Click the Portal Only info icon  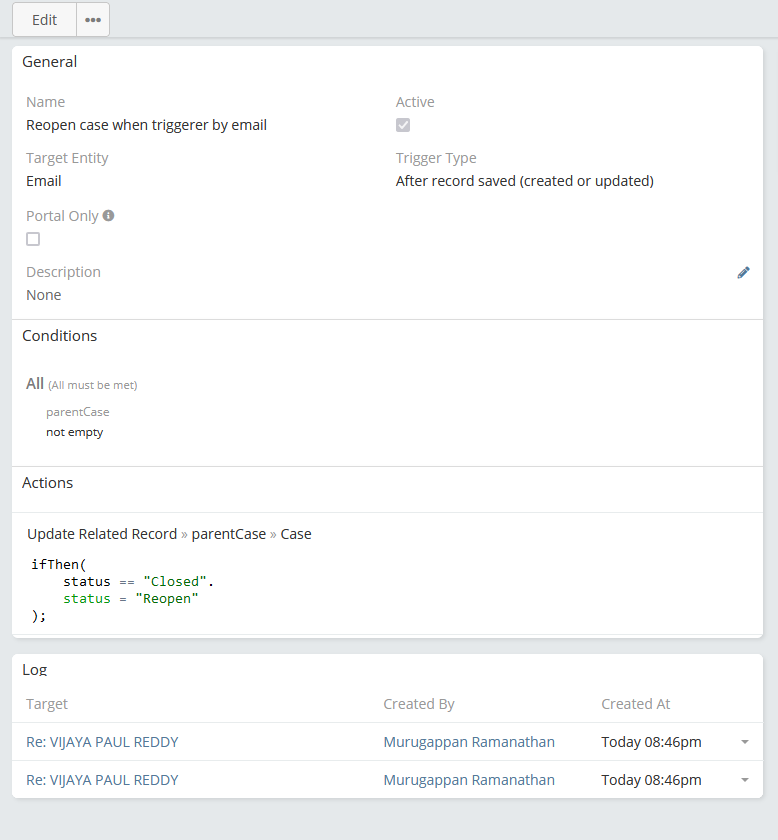pos(109,215)
